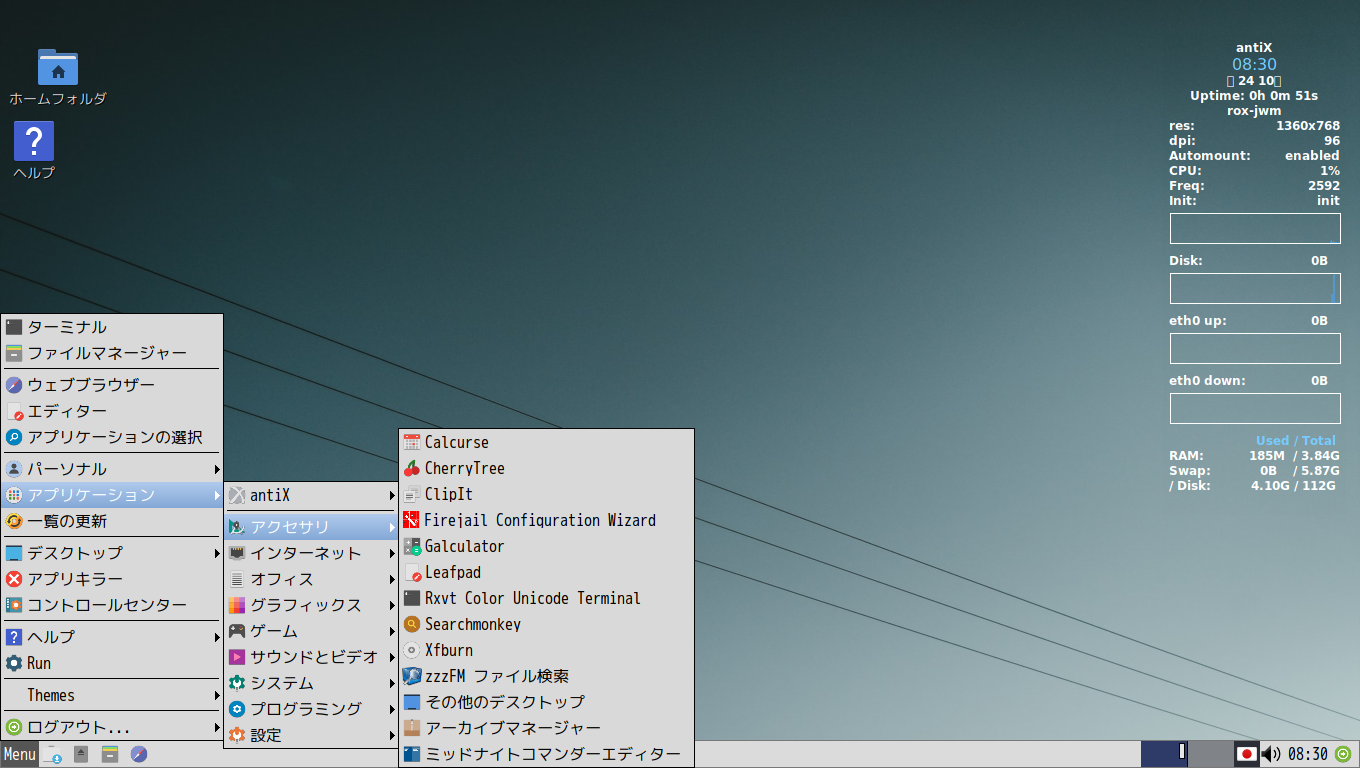Open アーカイブマネージャー
This screenshot has height=768, width=1360.
coord(546,728)
